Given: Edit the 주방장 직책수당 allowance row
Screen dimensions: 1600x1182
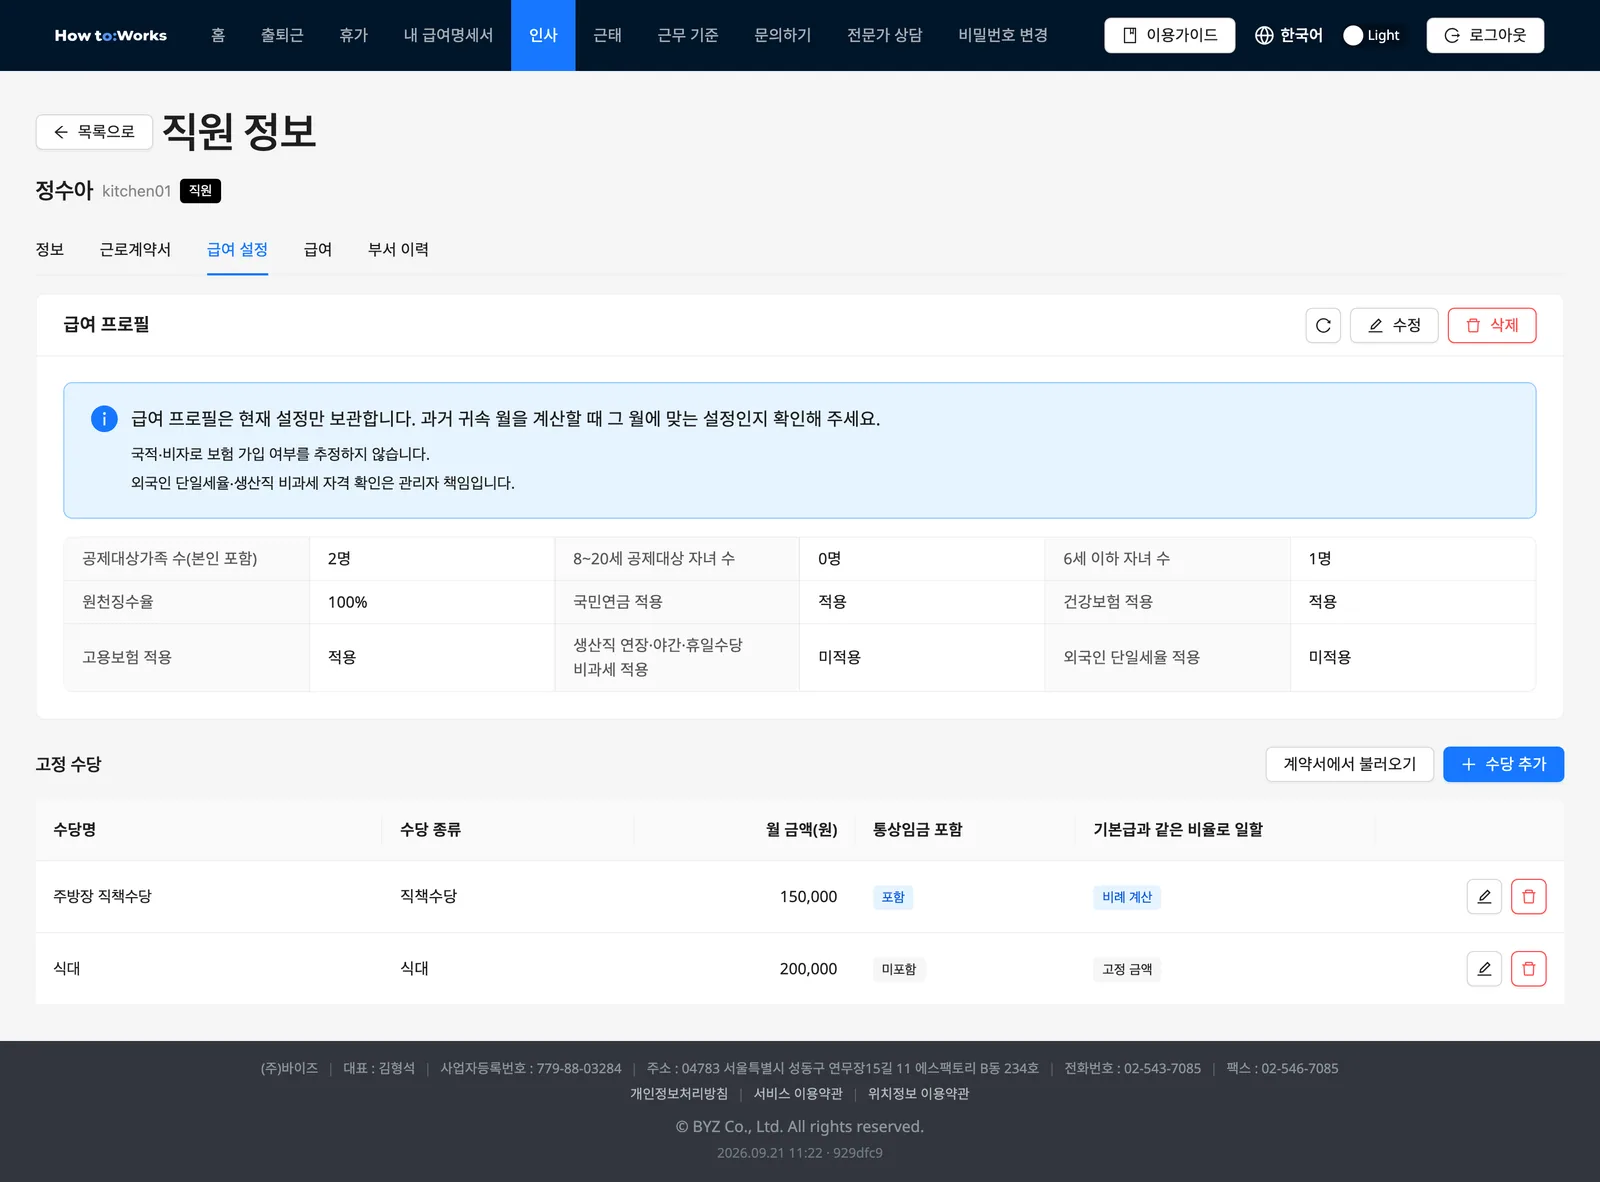Looking at the screenshot, I should (1484, 897).
